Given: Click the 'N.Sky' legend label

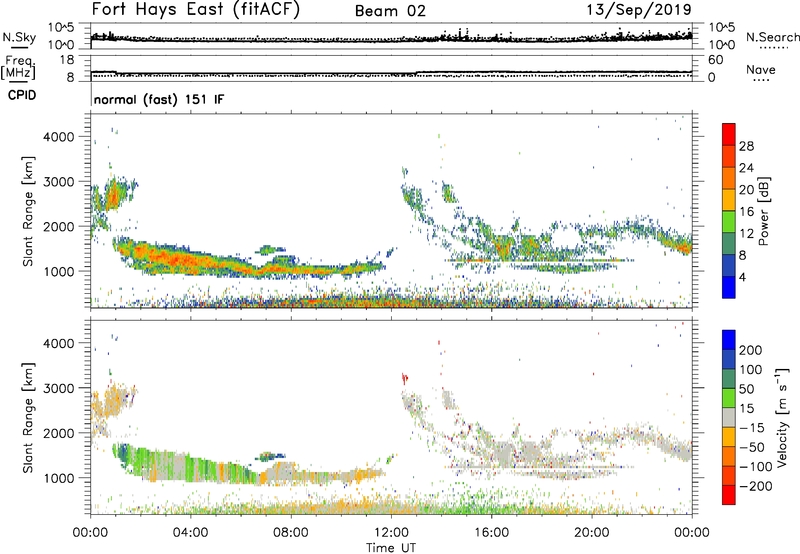Looking at the screenshot, I should (x=19, y=37).
